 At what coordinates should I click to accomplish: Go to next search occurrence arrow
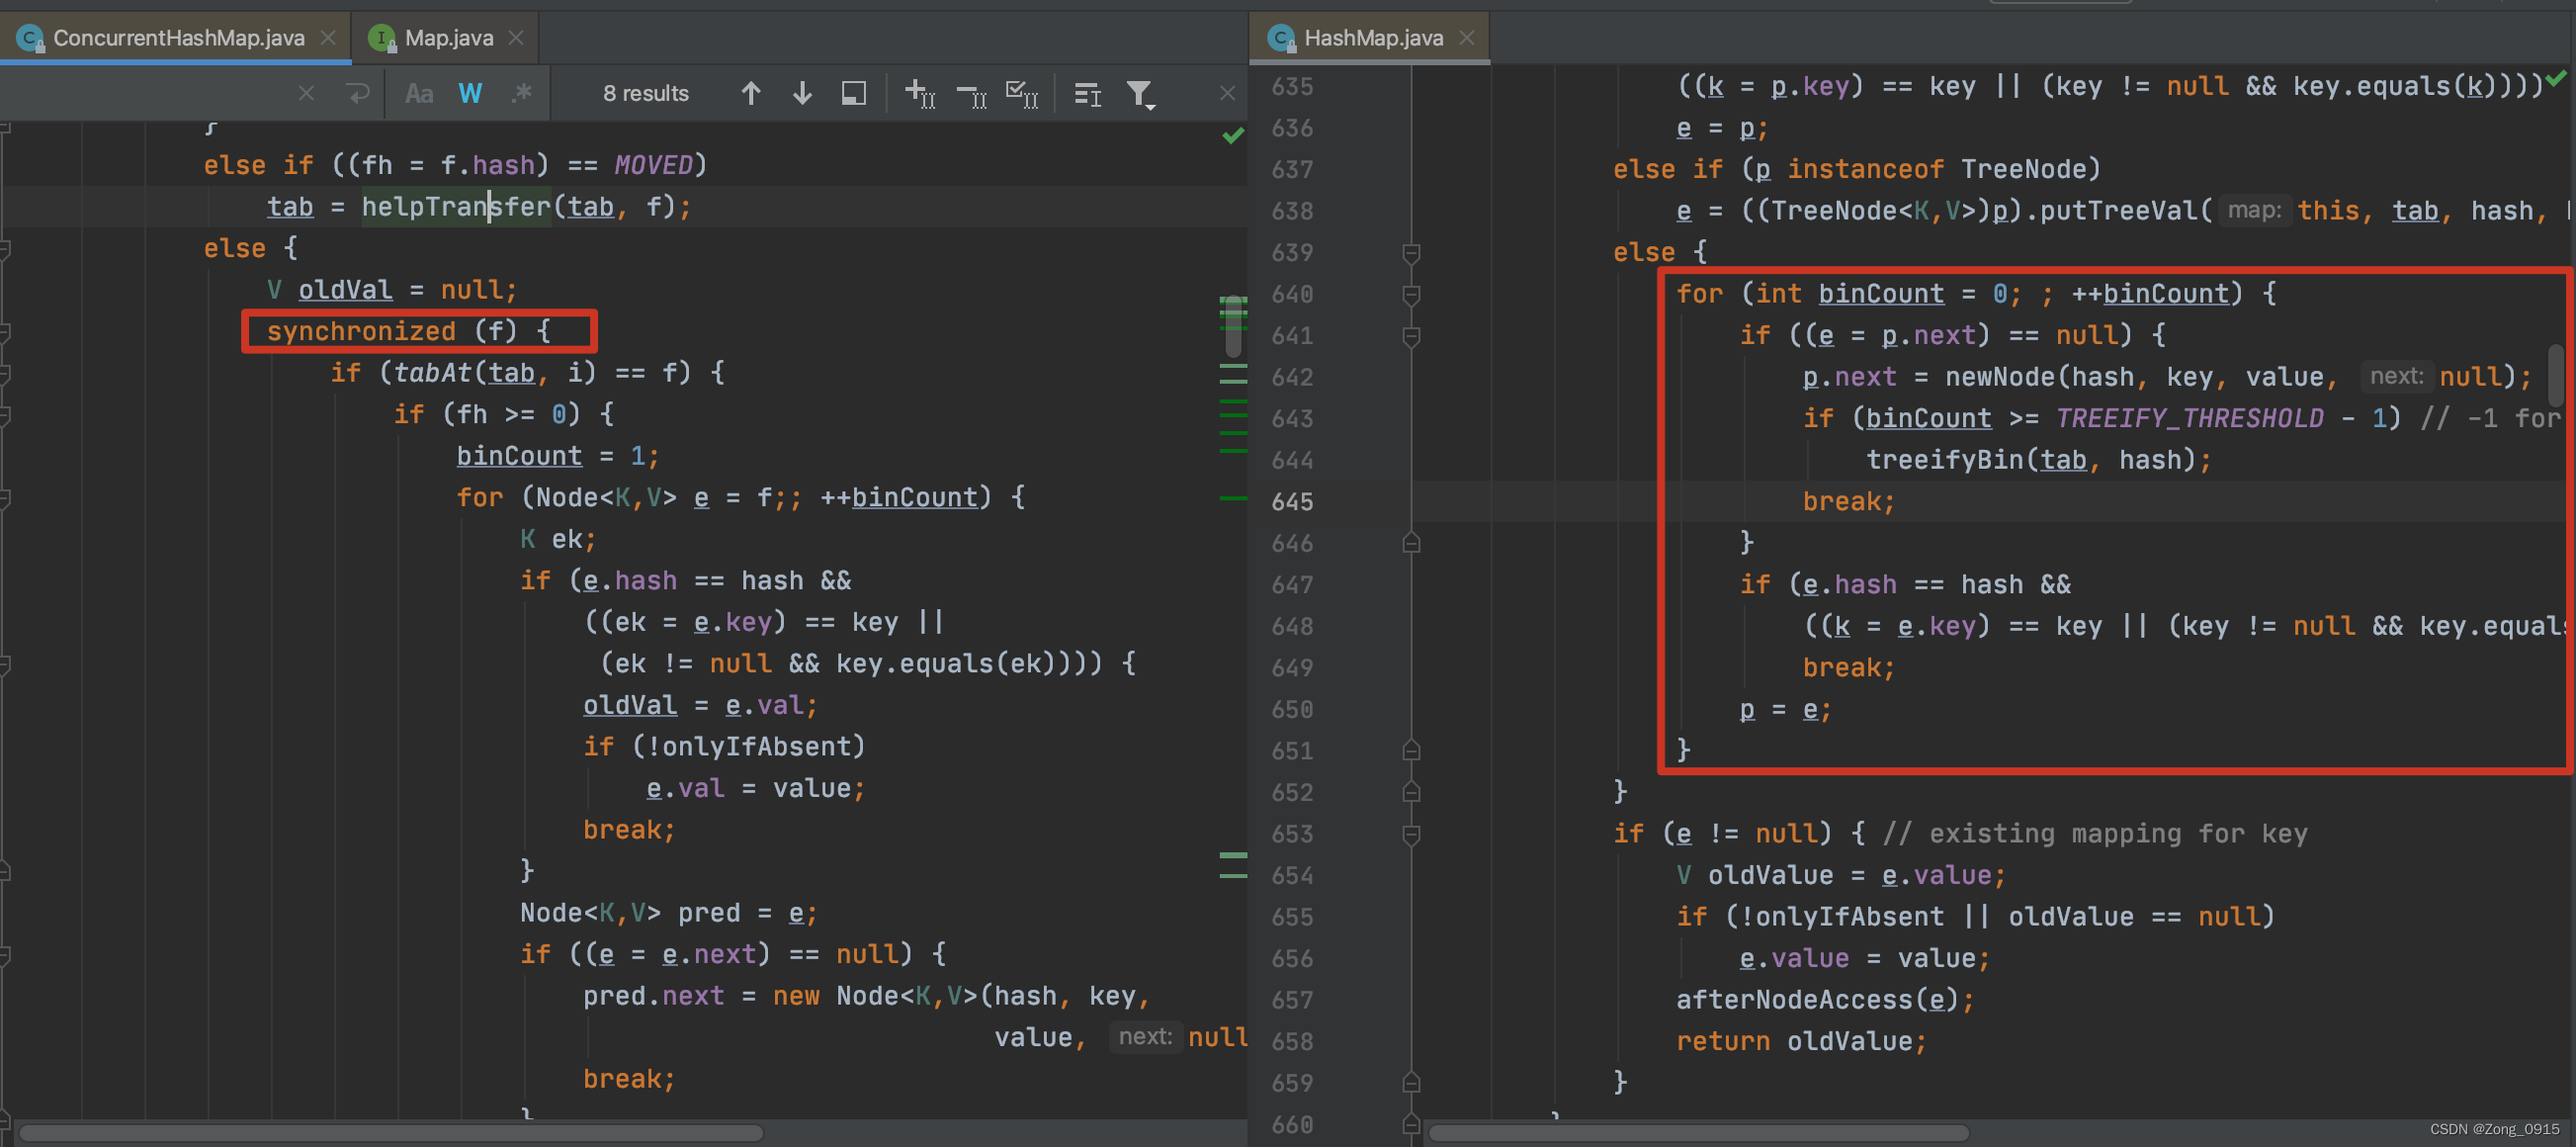[x=802, y=94]
